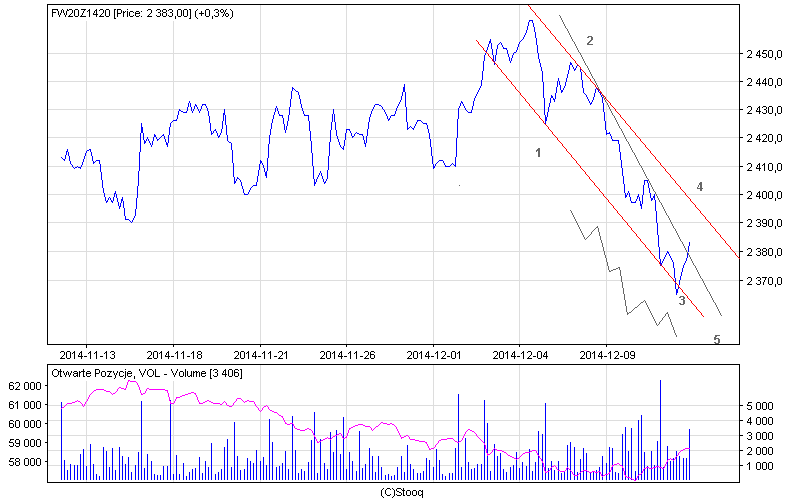This screenshot has width=800, height=500.
Task: Click the 58 000 open interest label
Action: [25, 462]
